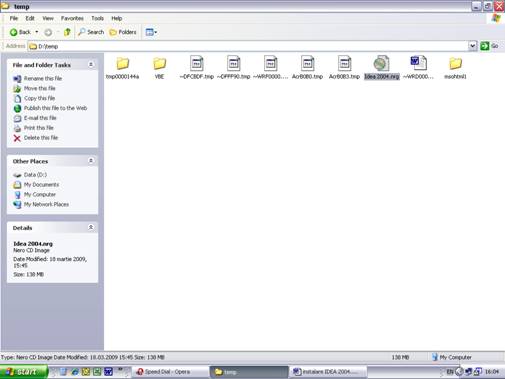Click the green Go button
This screenshot has width=505, height=379.
tap(489, 46)
